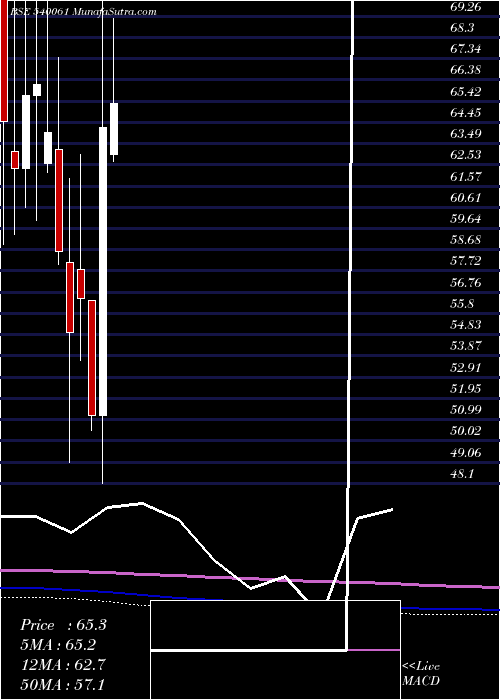The image size is (500, 700).
Task: Click the 56.76 price axis label
Action: pos(466,284)
